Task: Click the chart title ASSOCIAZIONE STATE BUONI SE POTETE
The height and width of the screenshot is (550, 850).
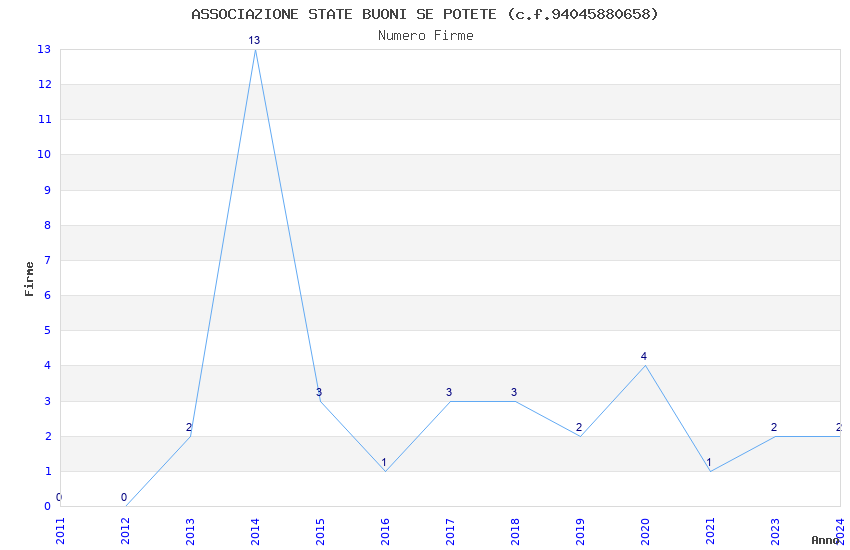Action: (425, 14)
